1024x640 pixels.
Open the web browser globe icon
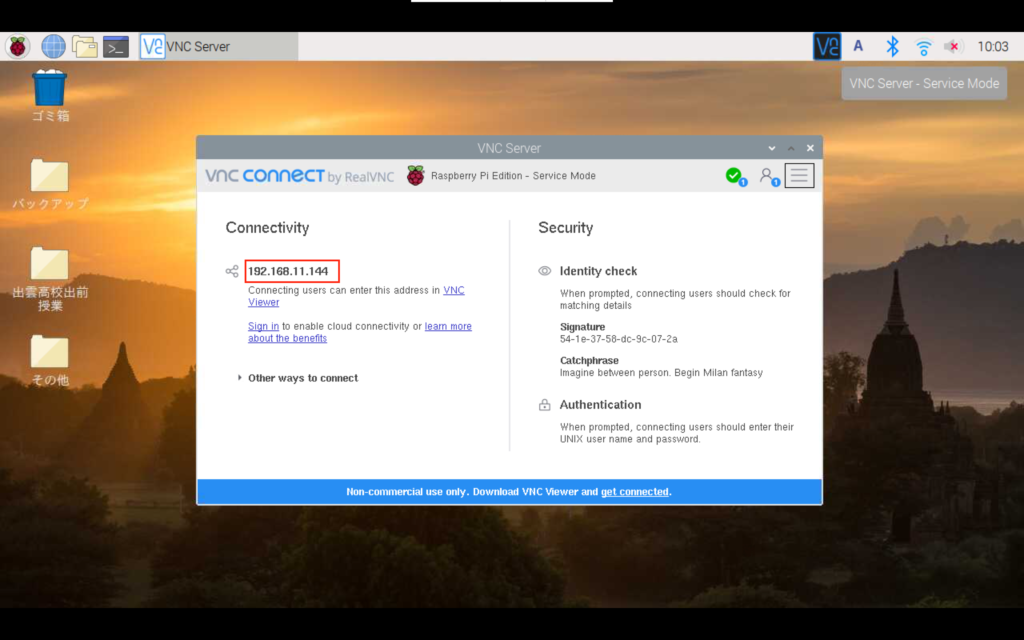[53, 47]
